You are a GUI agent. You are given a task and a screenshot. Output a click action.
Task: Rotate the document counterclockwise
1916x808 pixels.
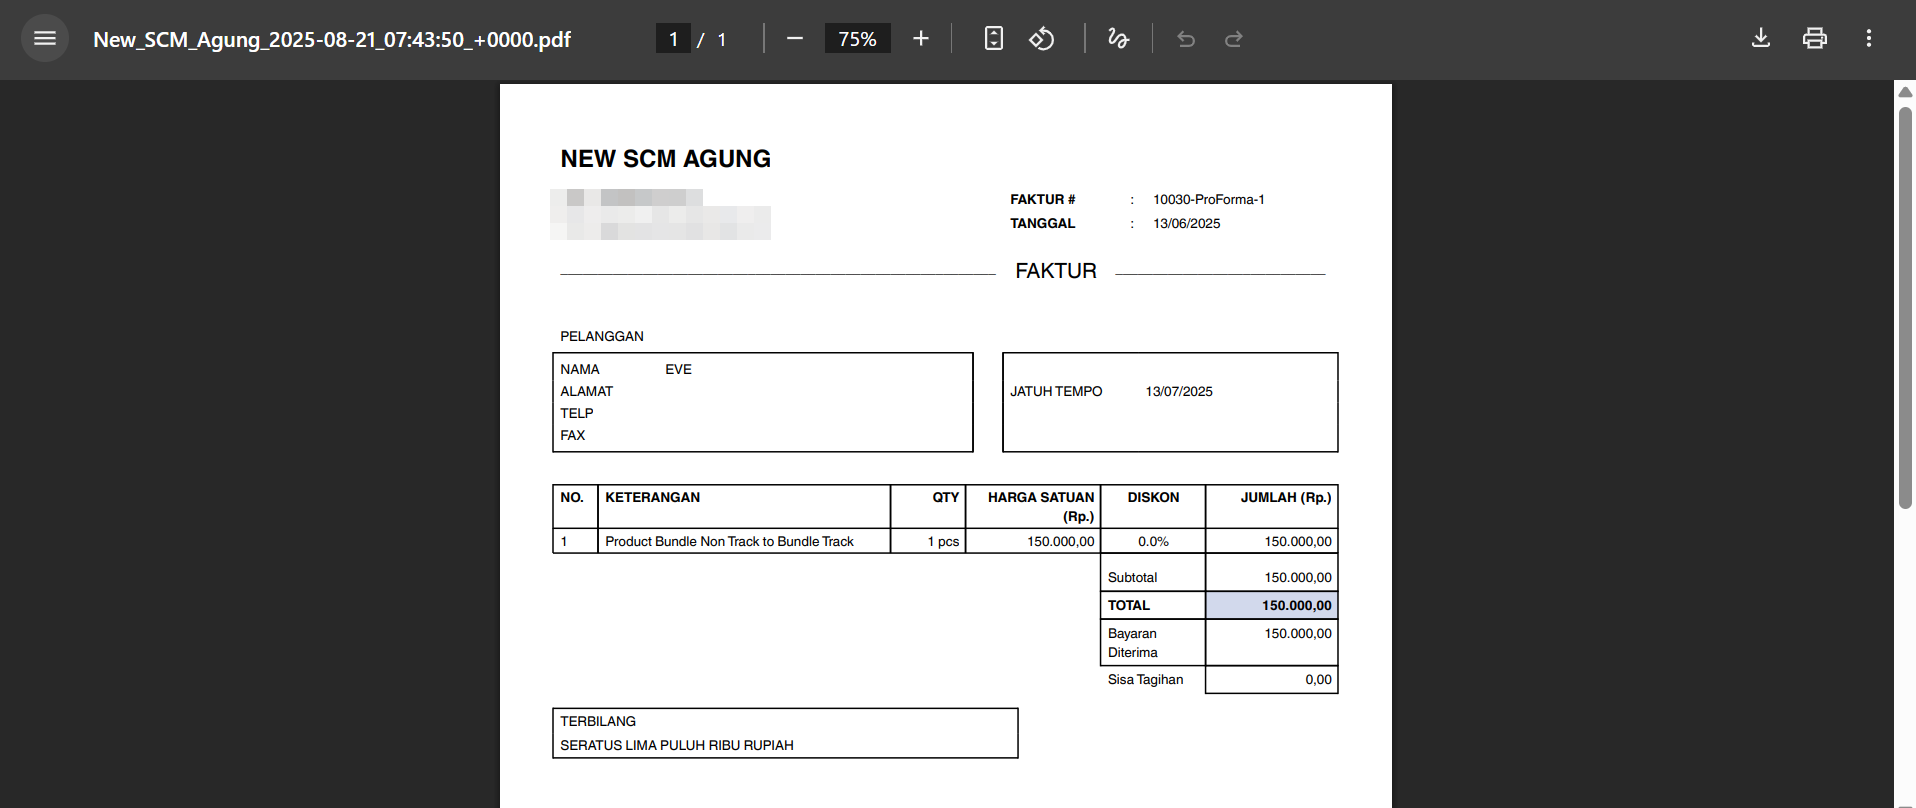pyautogui.click(x=1042, y=39)
